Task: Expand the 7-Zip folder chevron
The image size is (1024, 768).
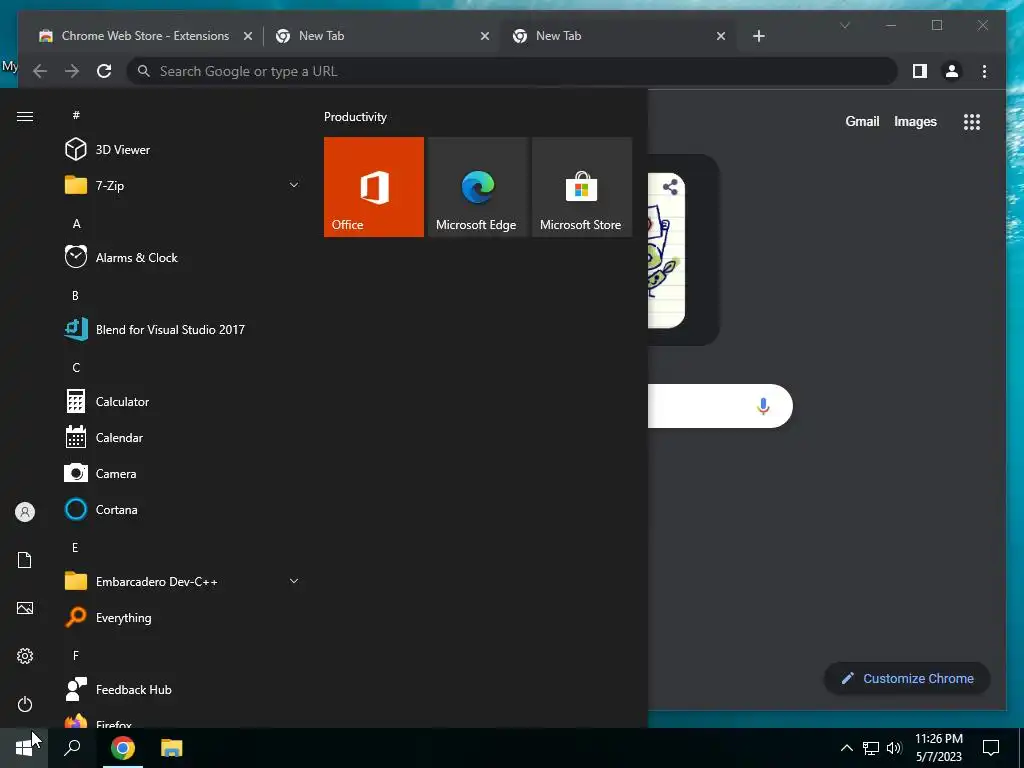Action: click(294, 185)
